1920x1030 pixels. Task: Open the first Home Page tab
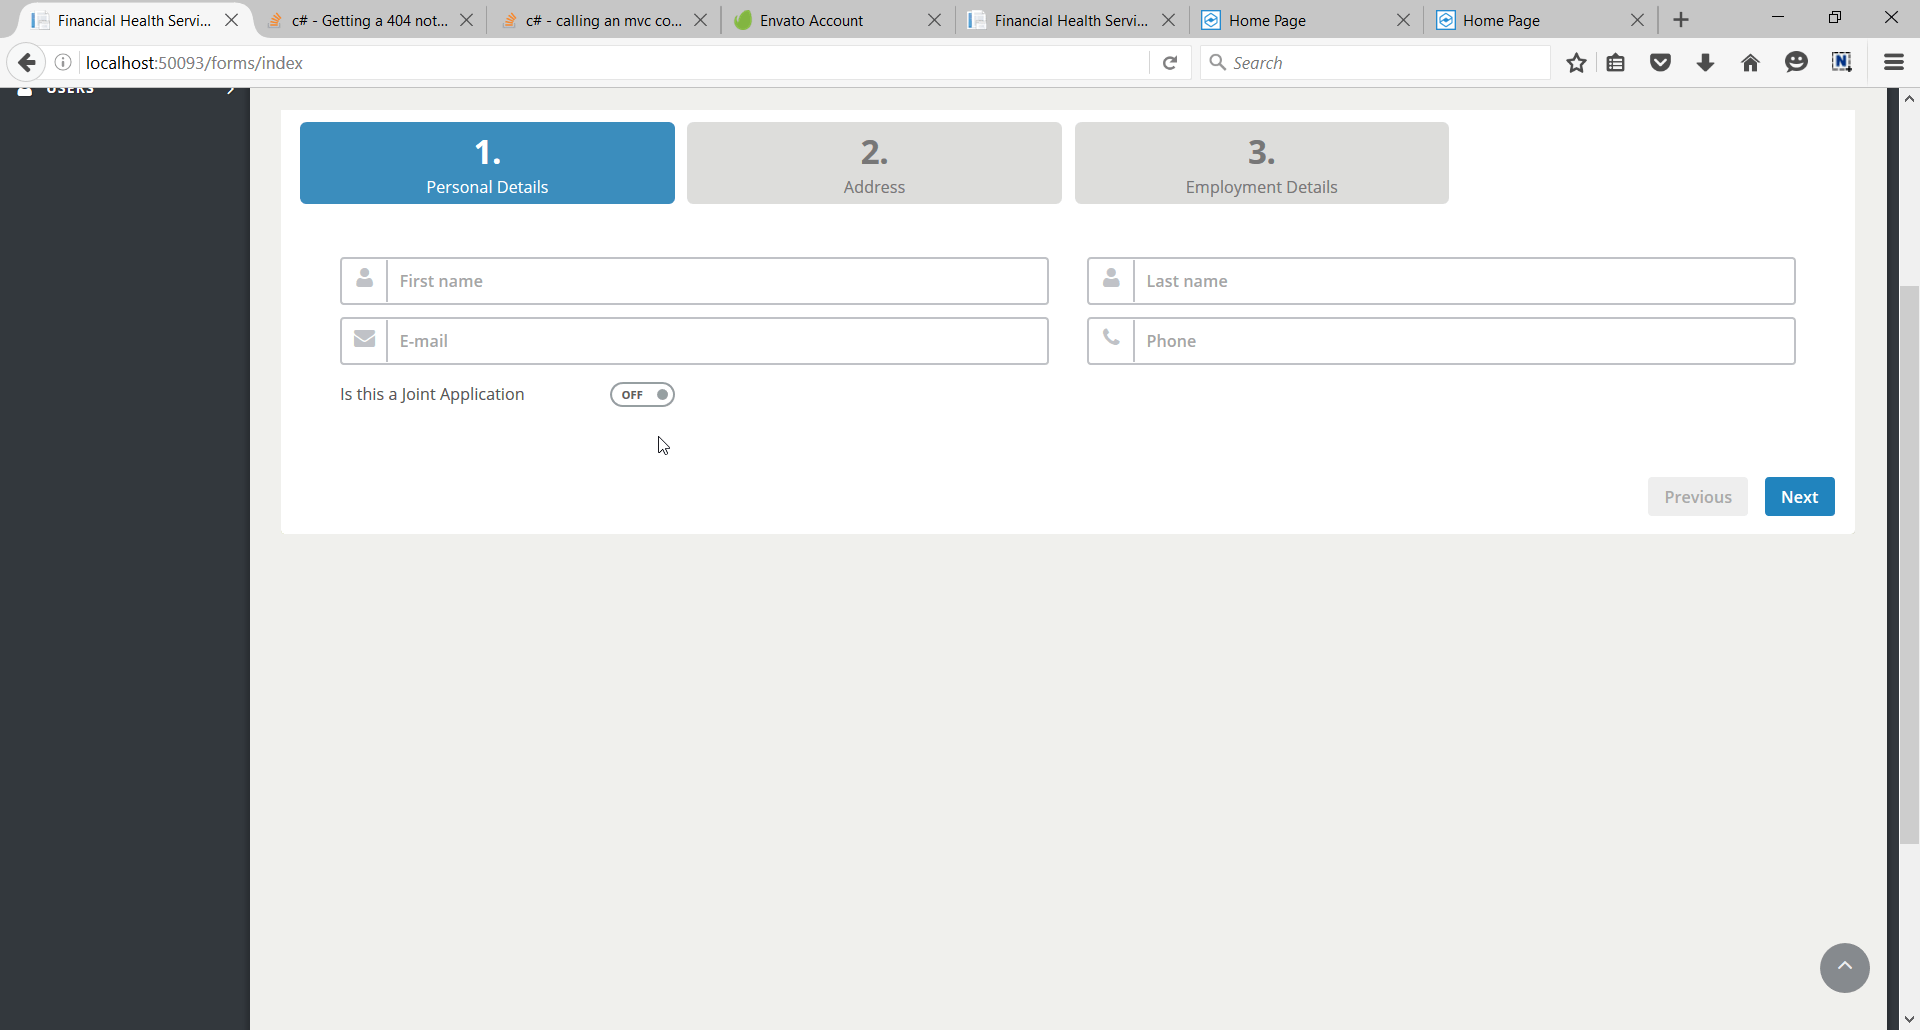[x=1306, y=20]
